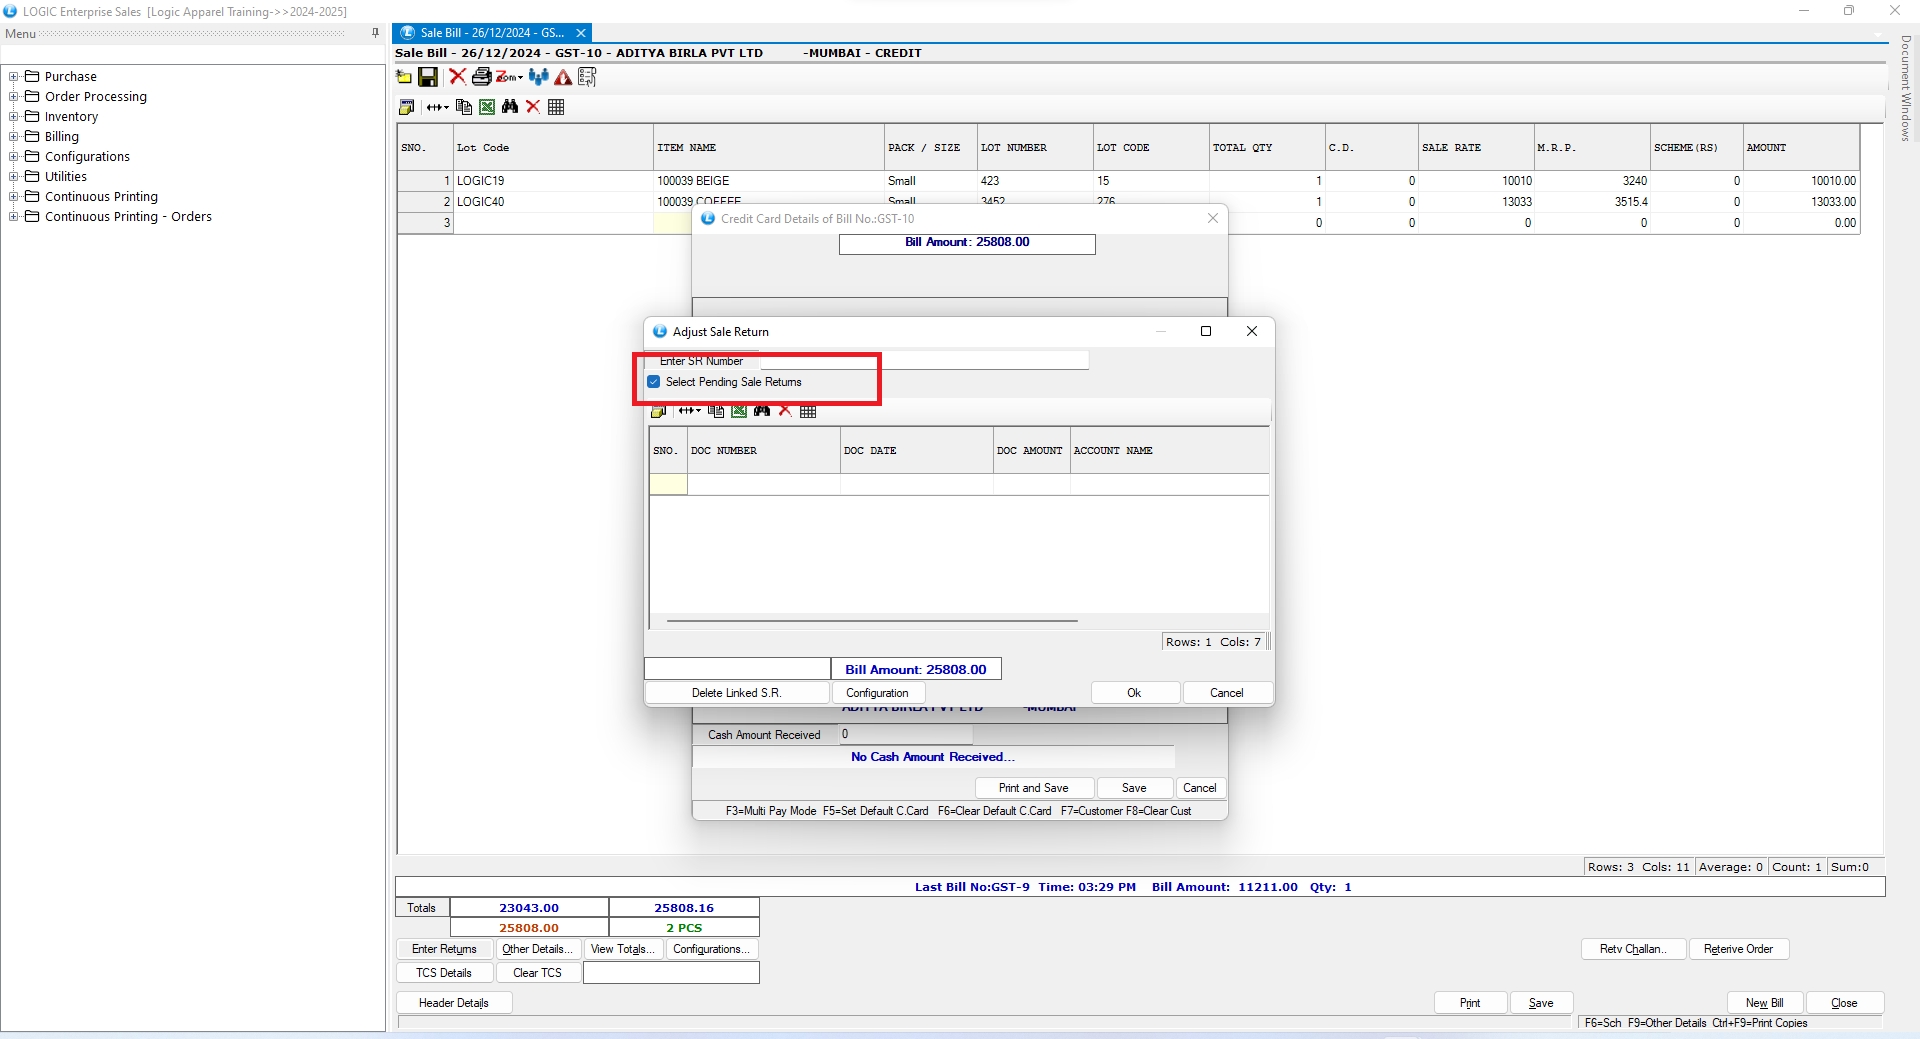Image resolution: width=1920 pixels, height=1039 pixels.
Task: Click the blue people icon in the Sale Bill toolbar
Action: pyautogui.click(x=539, y=77)
